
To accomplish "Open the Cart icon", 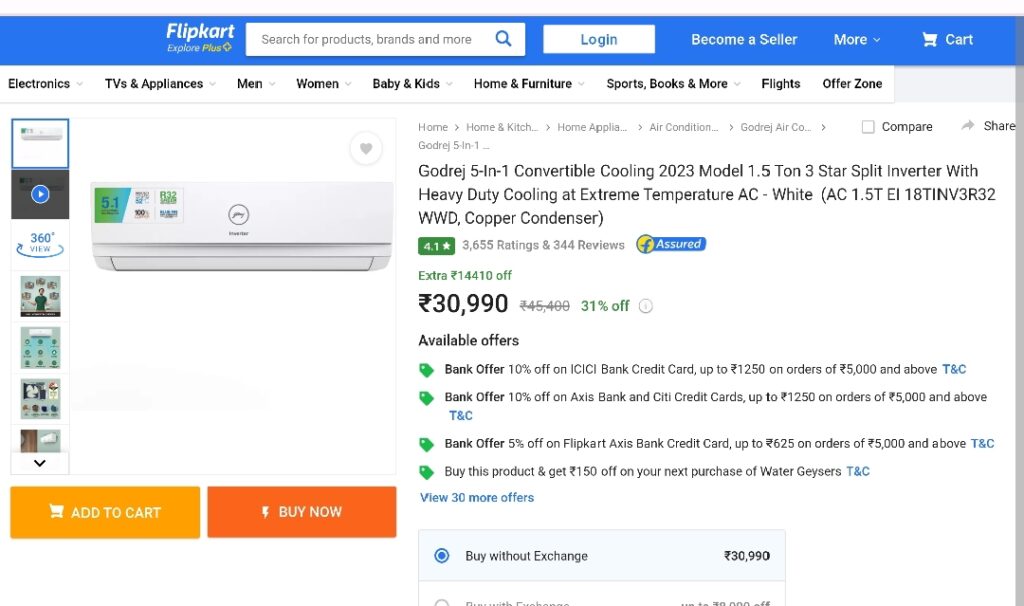I will (x=929, y=40).
